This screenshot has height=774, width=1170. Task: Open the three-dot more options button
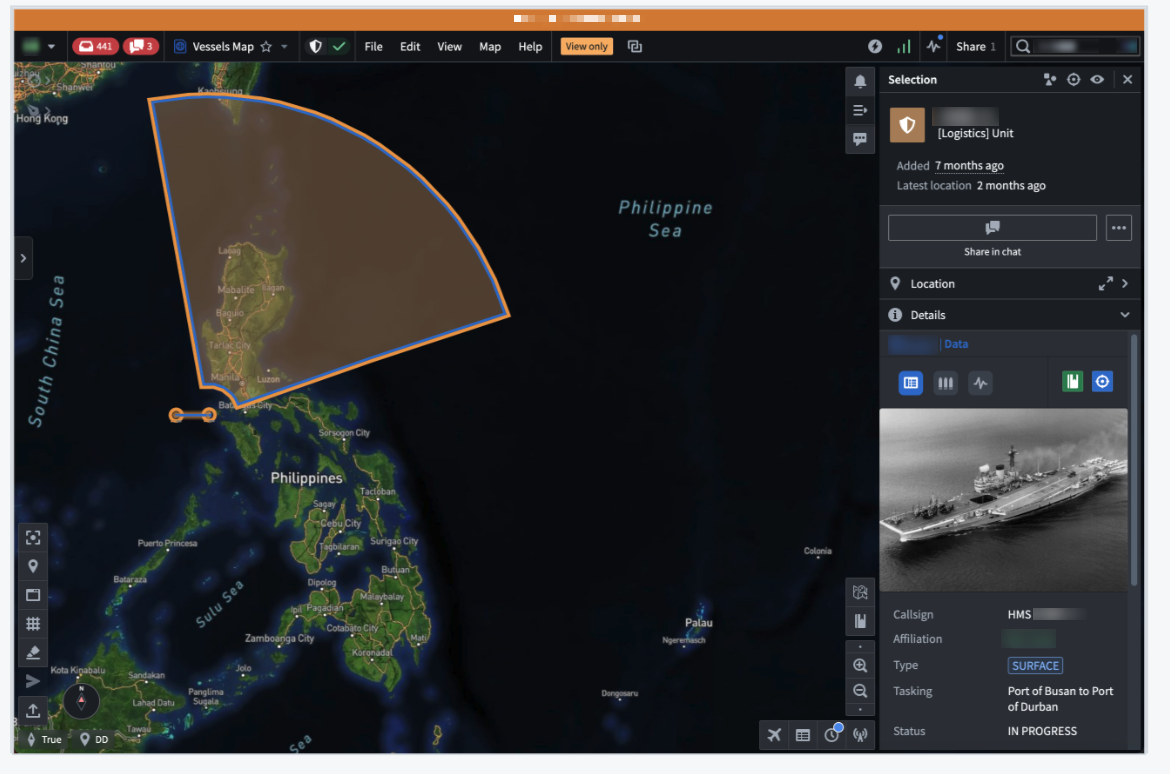[x=1119, y=228]
